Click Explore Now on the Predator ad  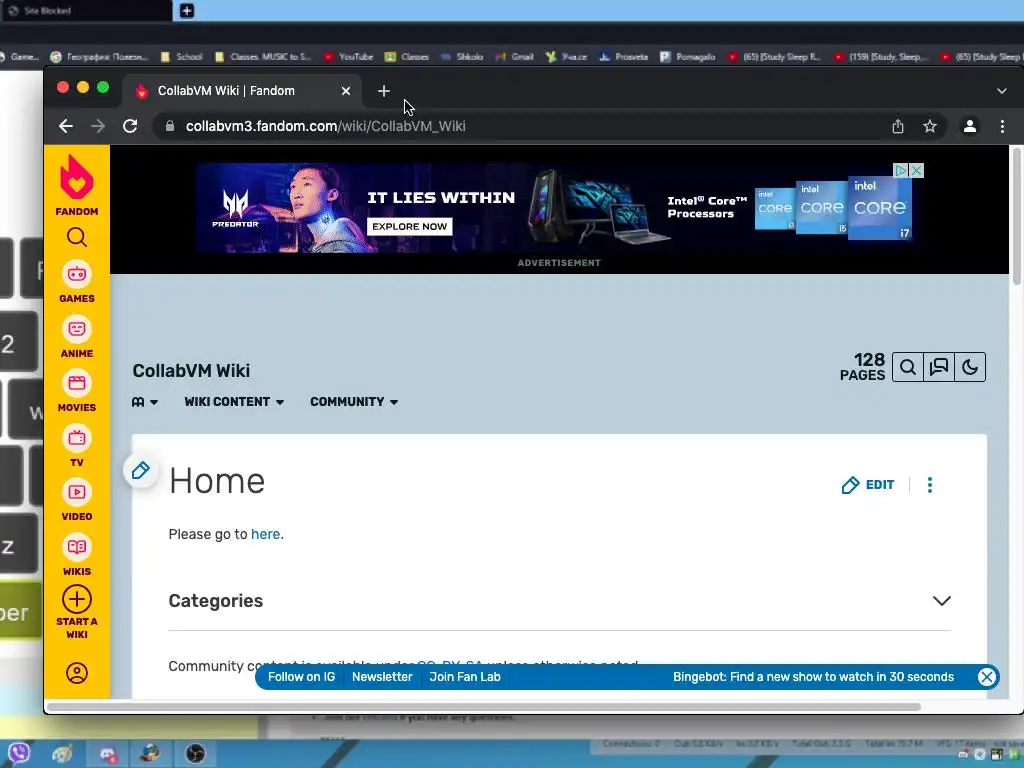(x=409, y=227)
